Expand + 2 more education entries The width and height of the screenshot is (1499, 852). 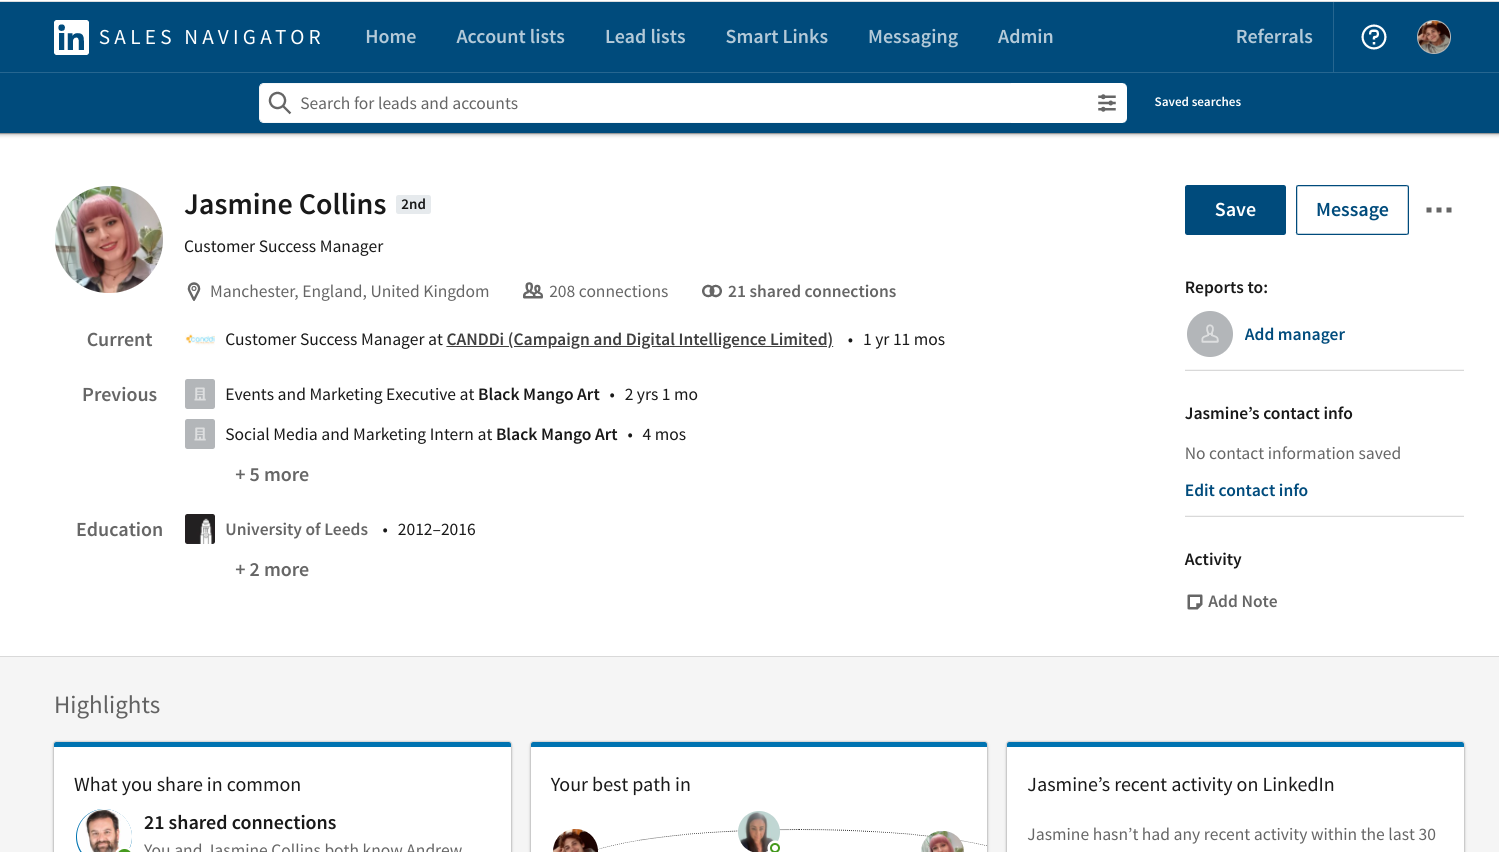pos(272,570)
